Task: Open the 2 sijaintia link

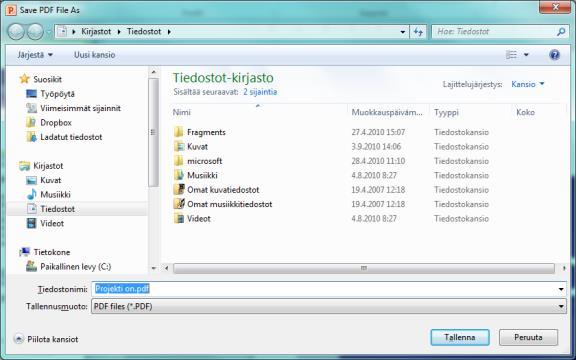Action: [260, 91]
